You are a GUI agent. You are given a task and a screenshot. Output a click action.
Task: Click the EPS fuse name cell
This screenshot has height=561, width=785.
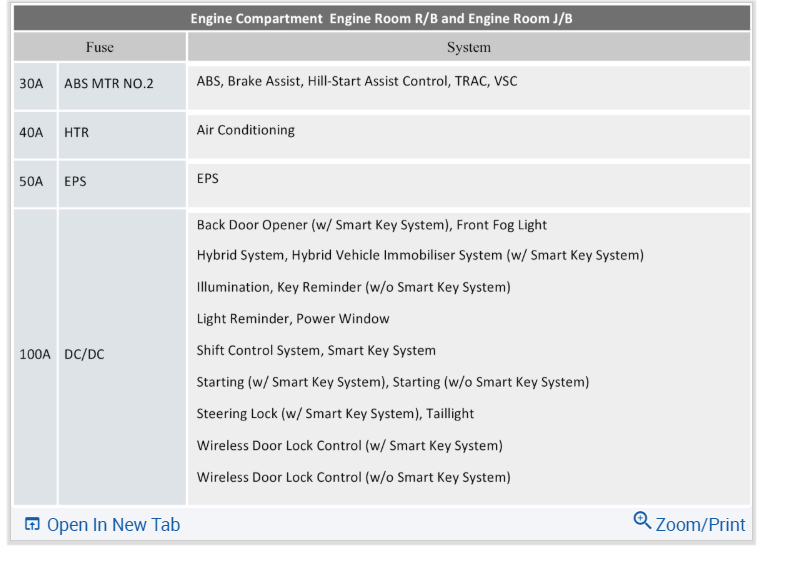pos(75,182)
